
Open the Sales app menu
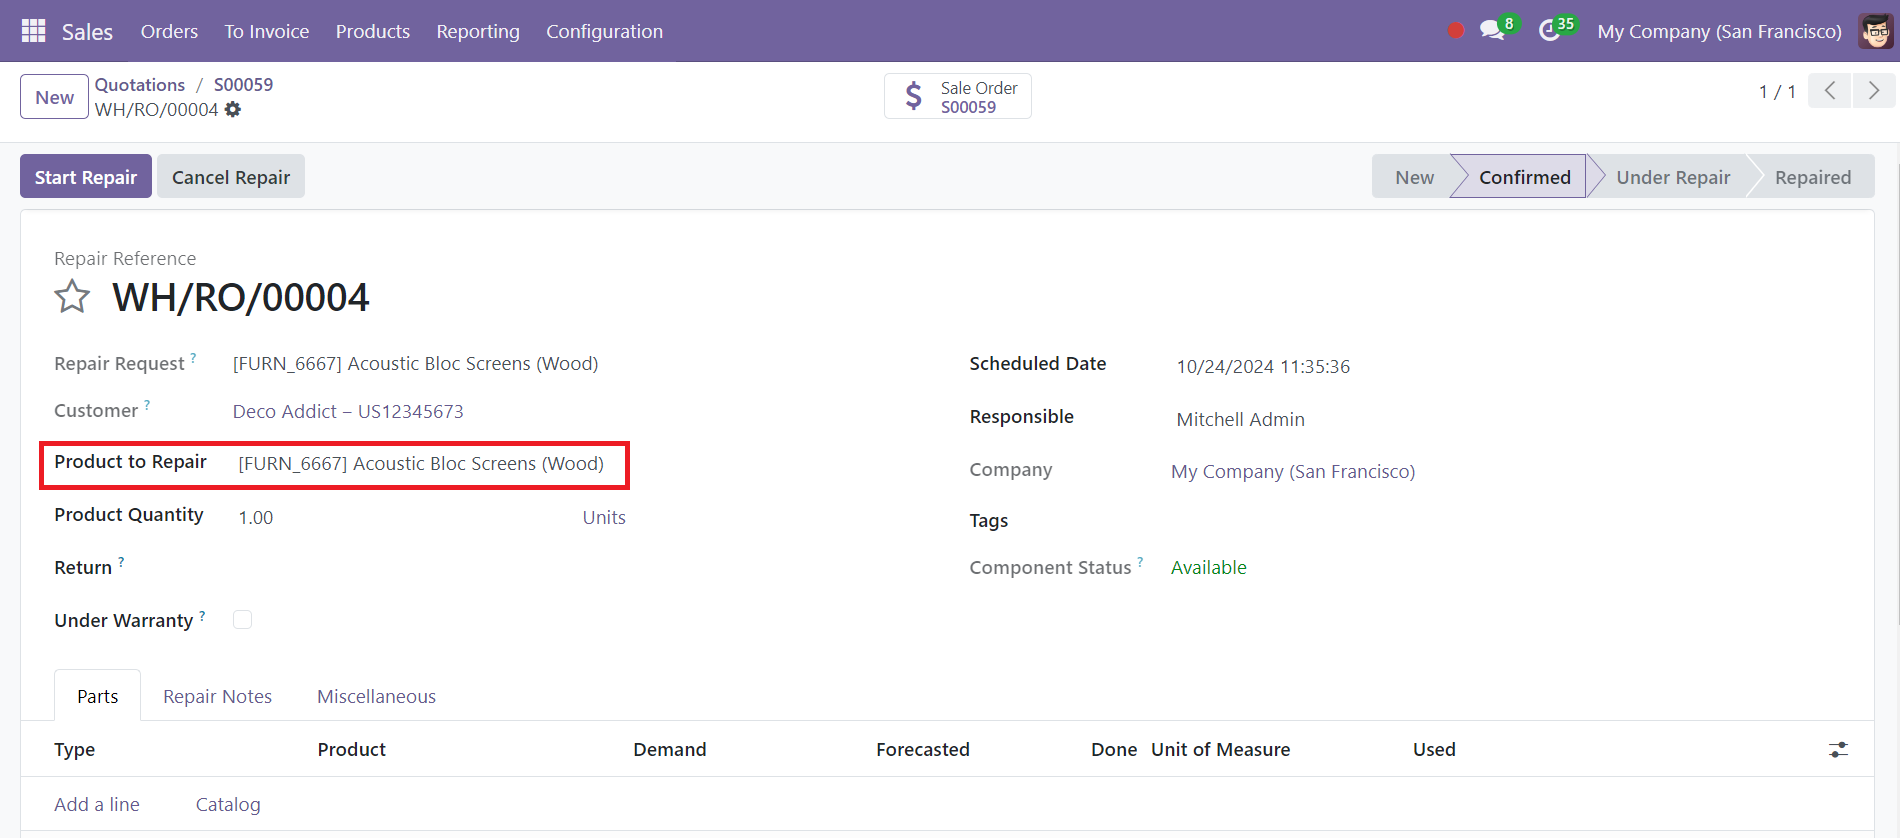(87, 31)
